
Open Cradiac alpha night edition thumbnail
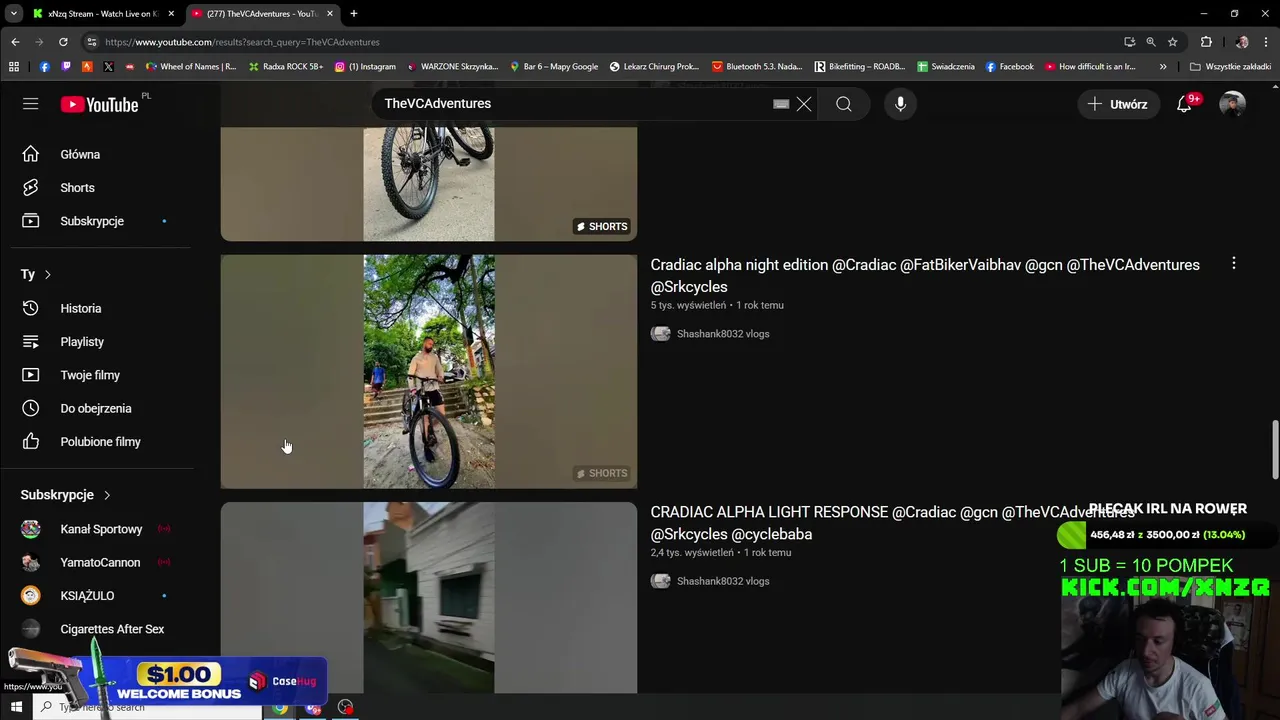[x=429, y=371]
